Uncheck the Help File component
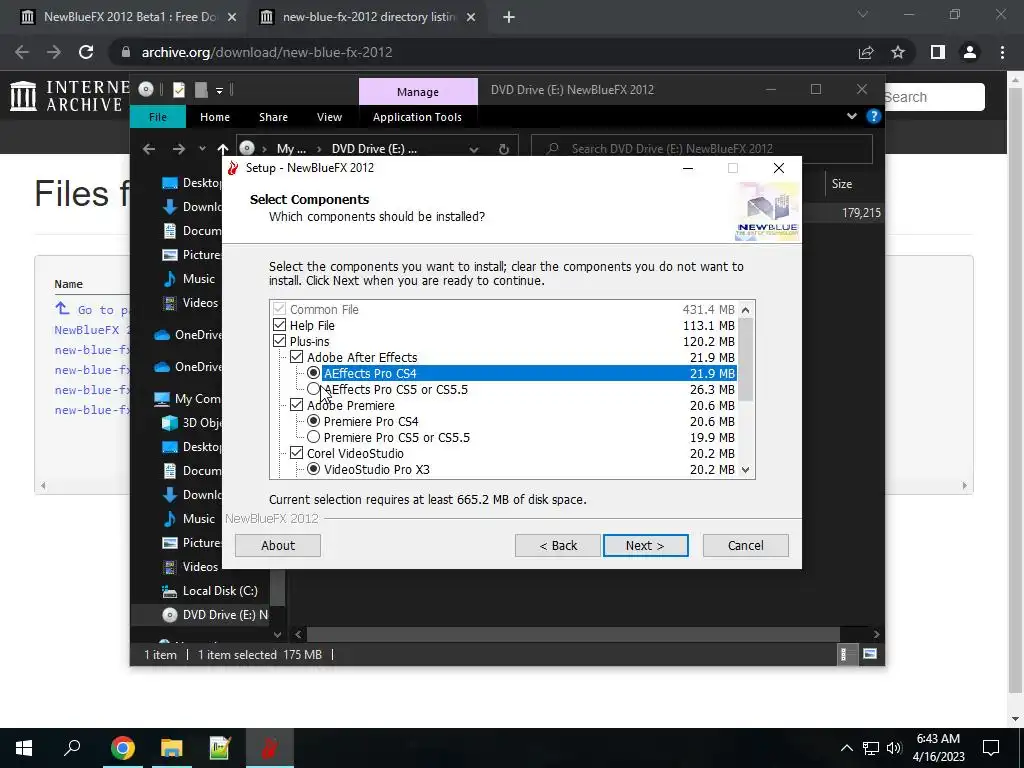1024x768 pixels. (x=280, y=325)
